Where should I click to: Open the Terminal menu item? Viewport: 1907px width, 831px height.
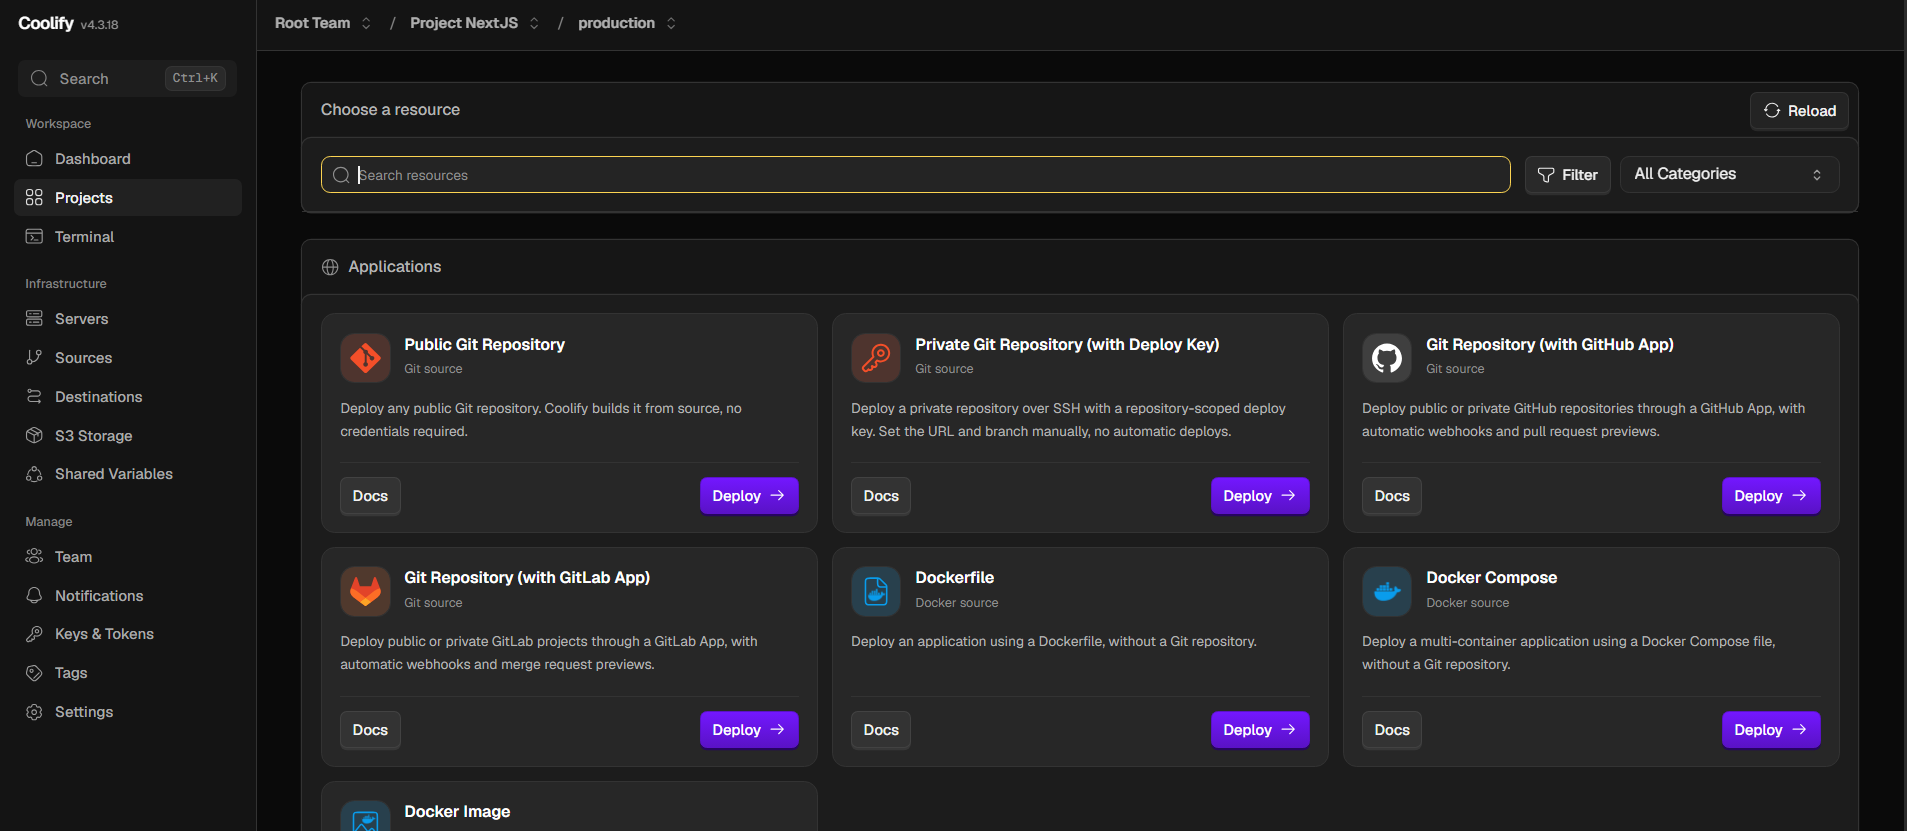point(128,237)
